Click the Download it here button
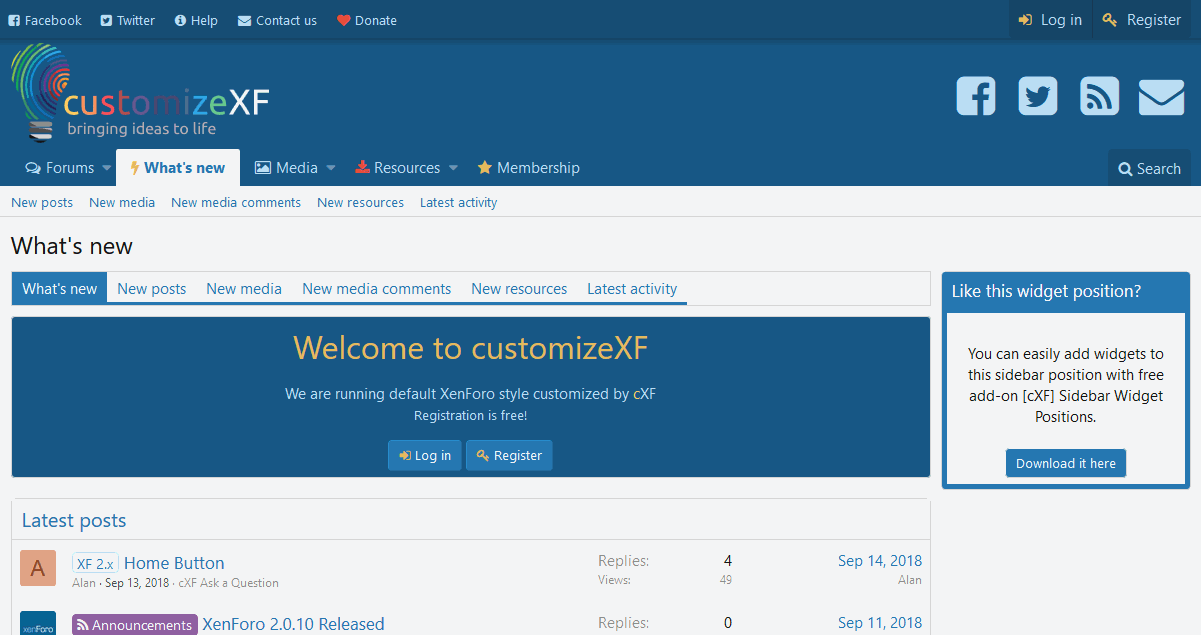Viewport: 1201px width, 635px height. 1066,463
